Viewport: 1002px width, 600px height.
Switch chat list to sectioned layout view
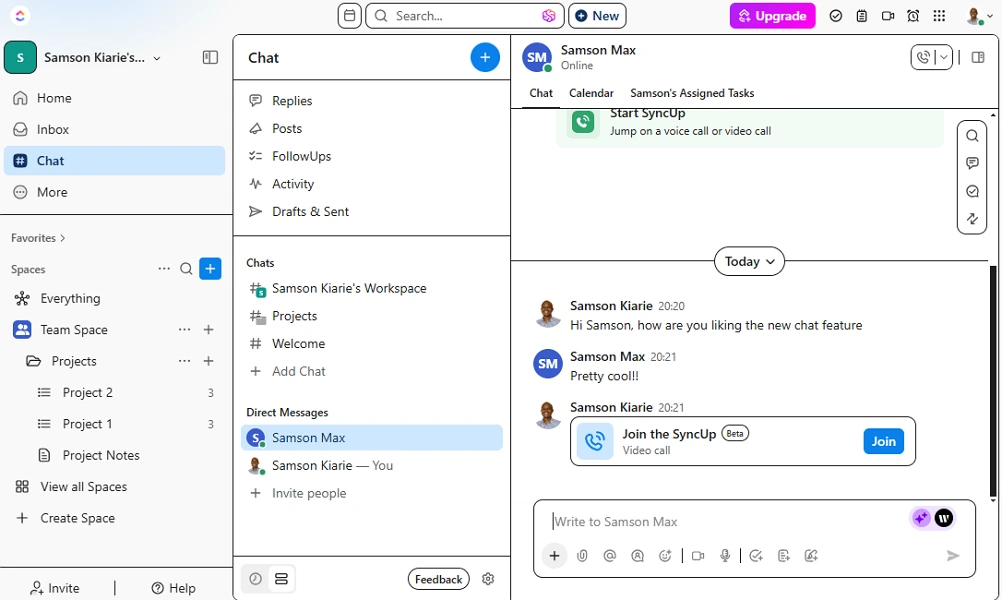(281, 579)
